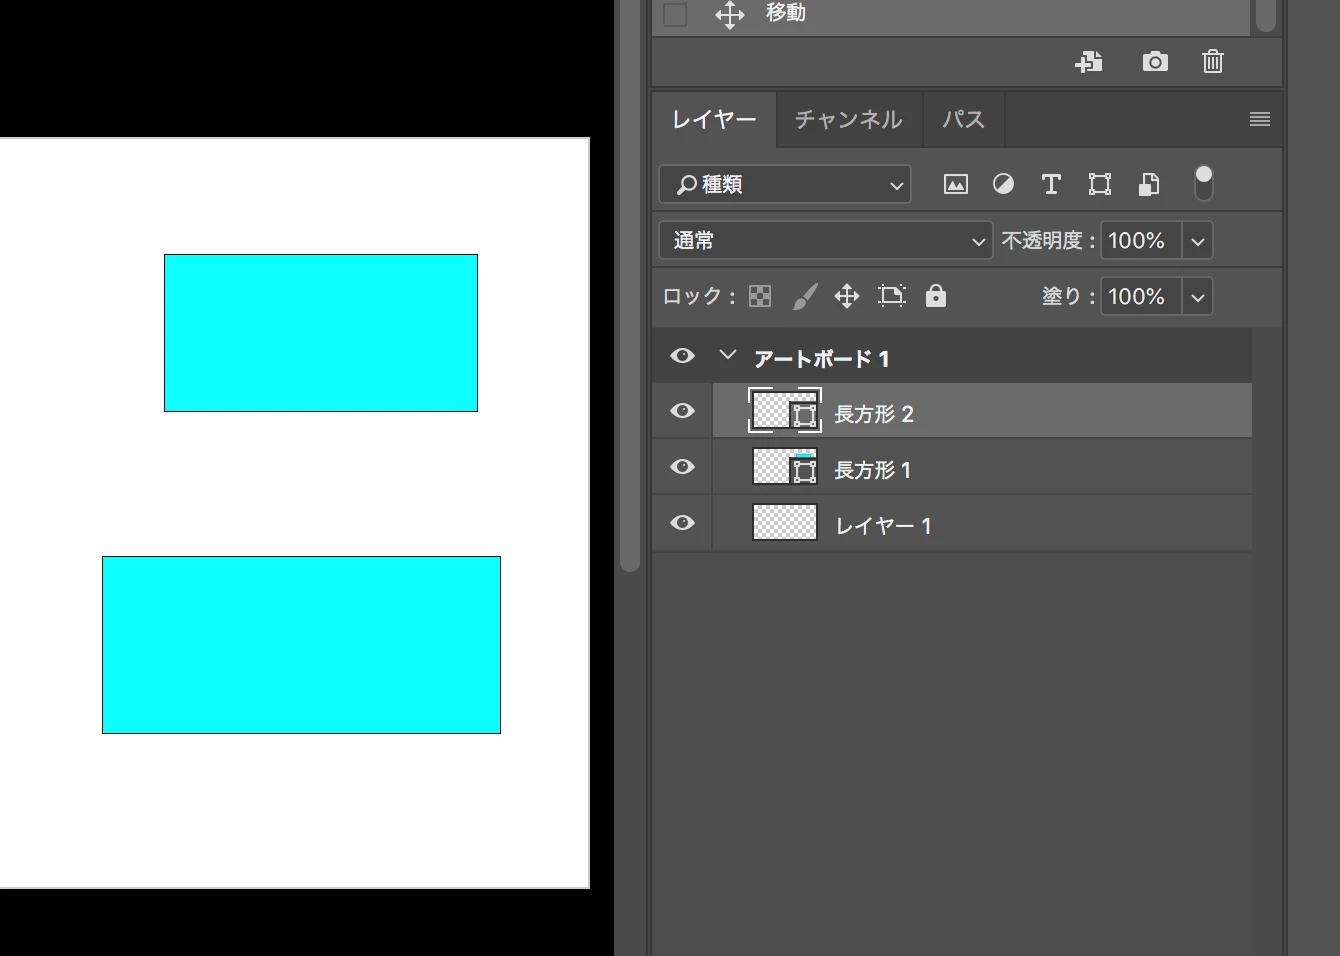Select the レイヤー 1 layer thumbnail
Viewport: 1340px width, 956px height.
pos(785,523)
